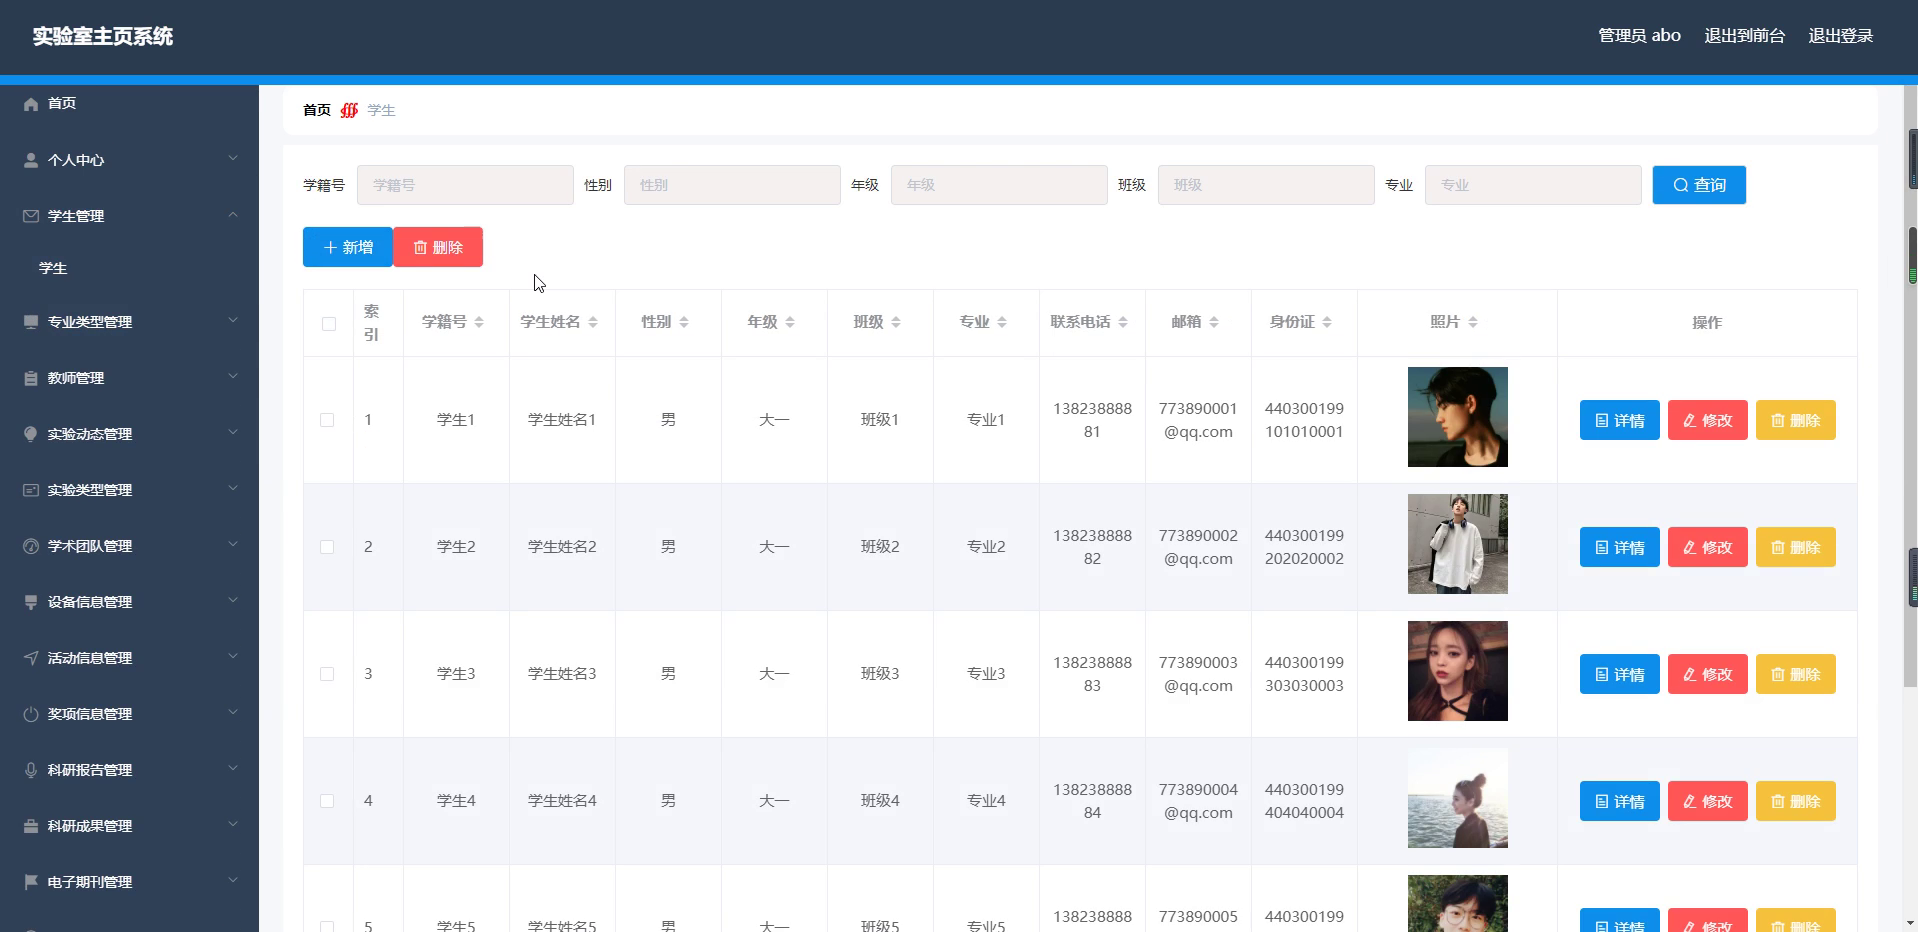Expand the 专业类型管理 menu chevron
This screenshot has width=1918, height=932.
pyautogui.click(x=233, y=320)
